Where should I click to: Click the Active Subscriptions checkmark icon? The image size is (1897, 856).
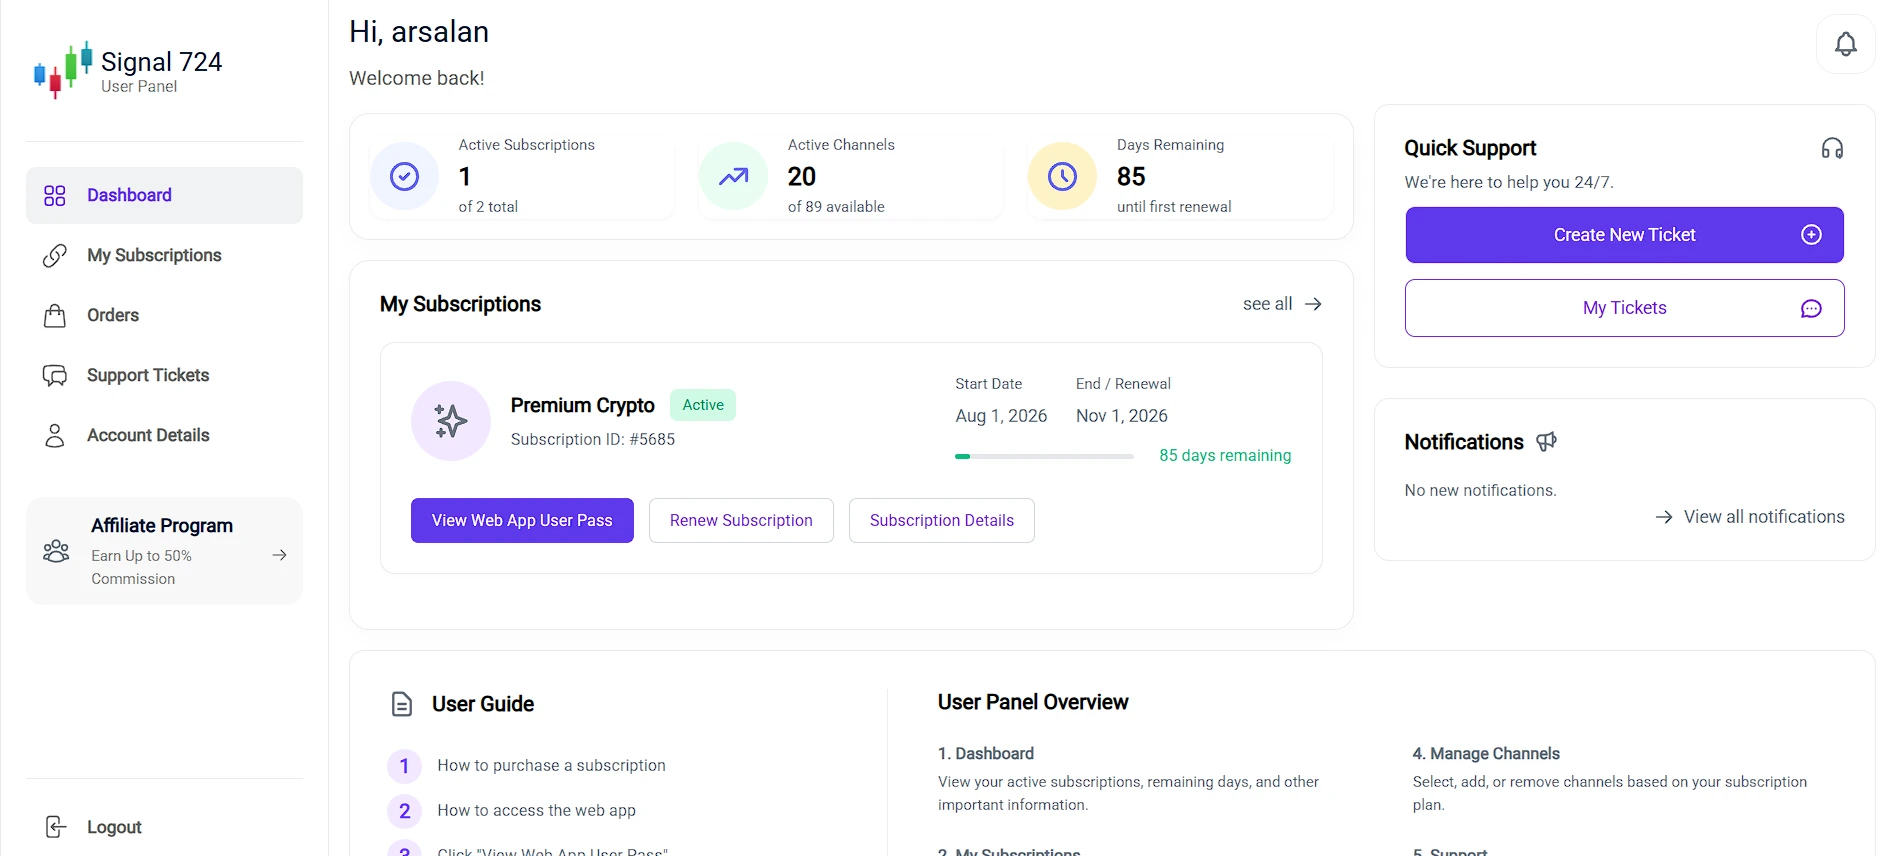point(404,176)
